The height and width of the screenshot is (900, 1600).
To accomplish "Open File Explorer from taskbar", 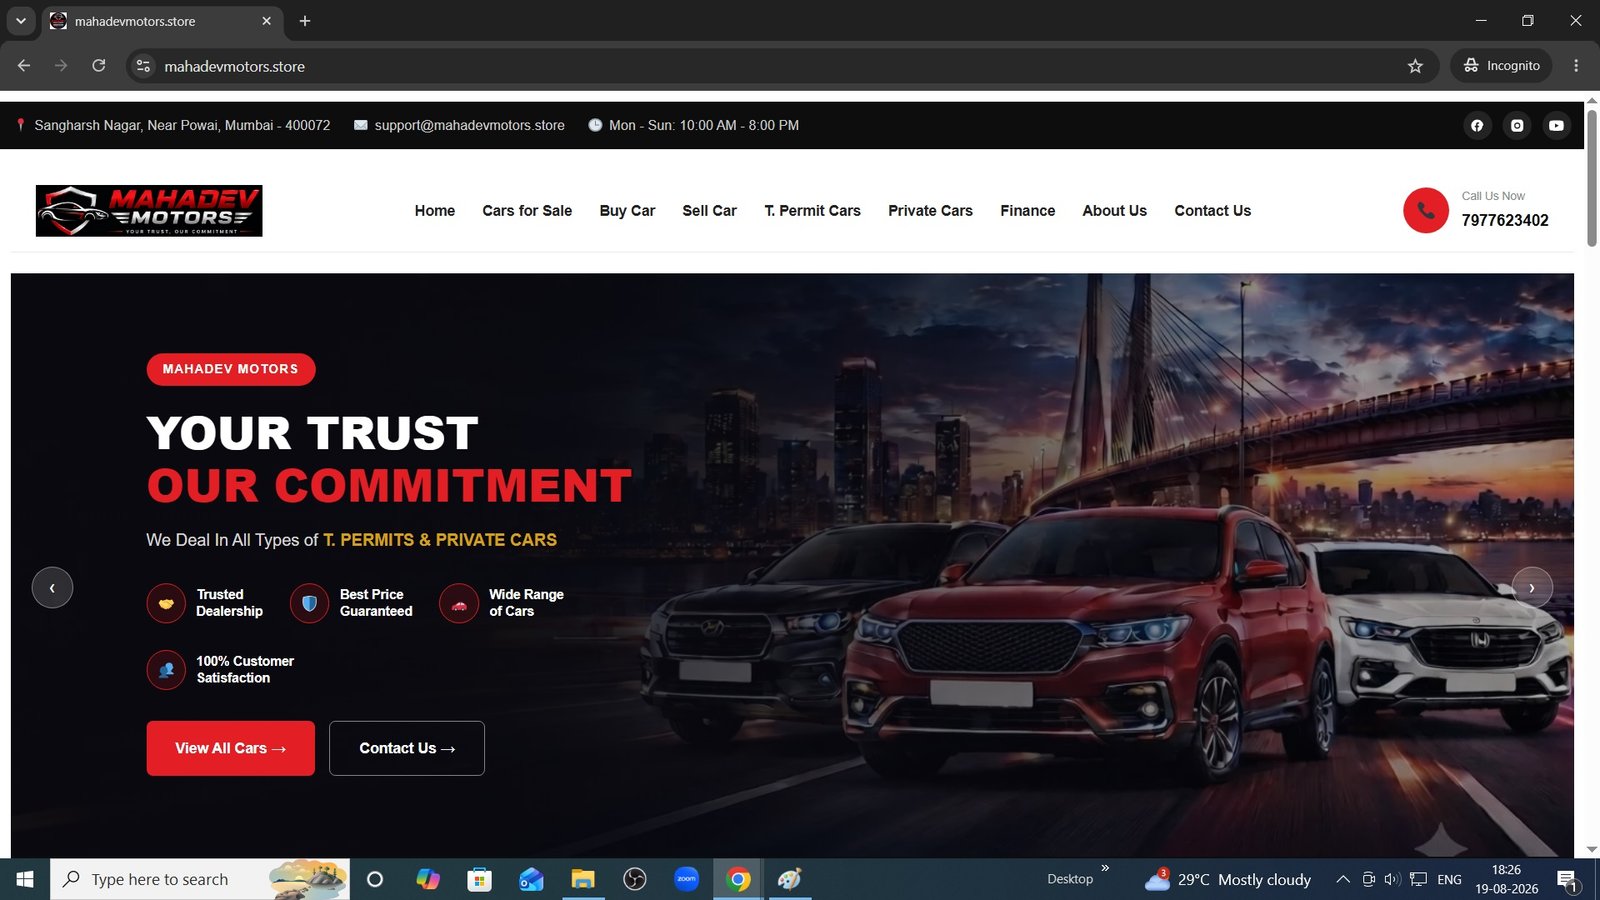I will pos(583,879).
